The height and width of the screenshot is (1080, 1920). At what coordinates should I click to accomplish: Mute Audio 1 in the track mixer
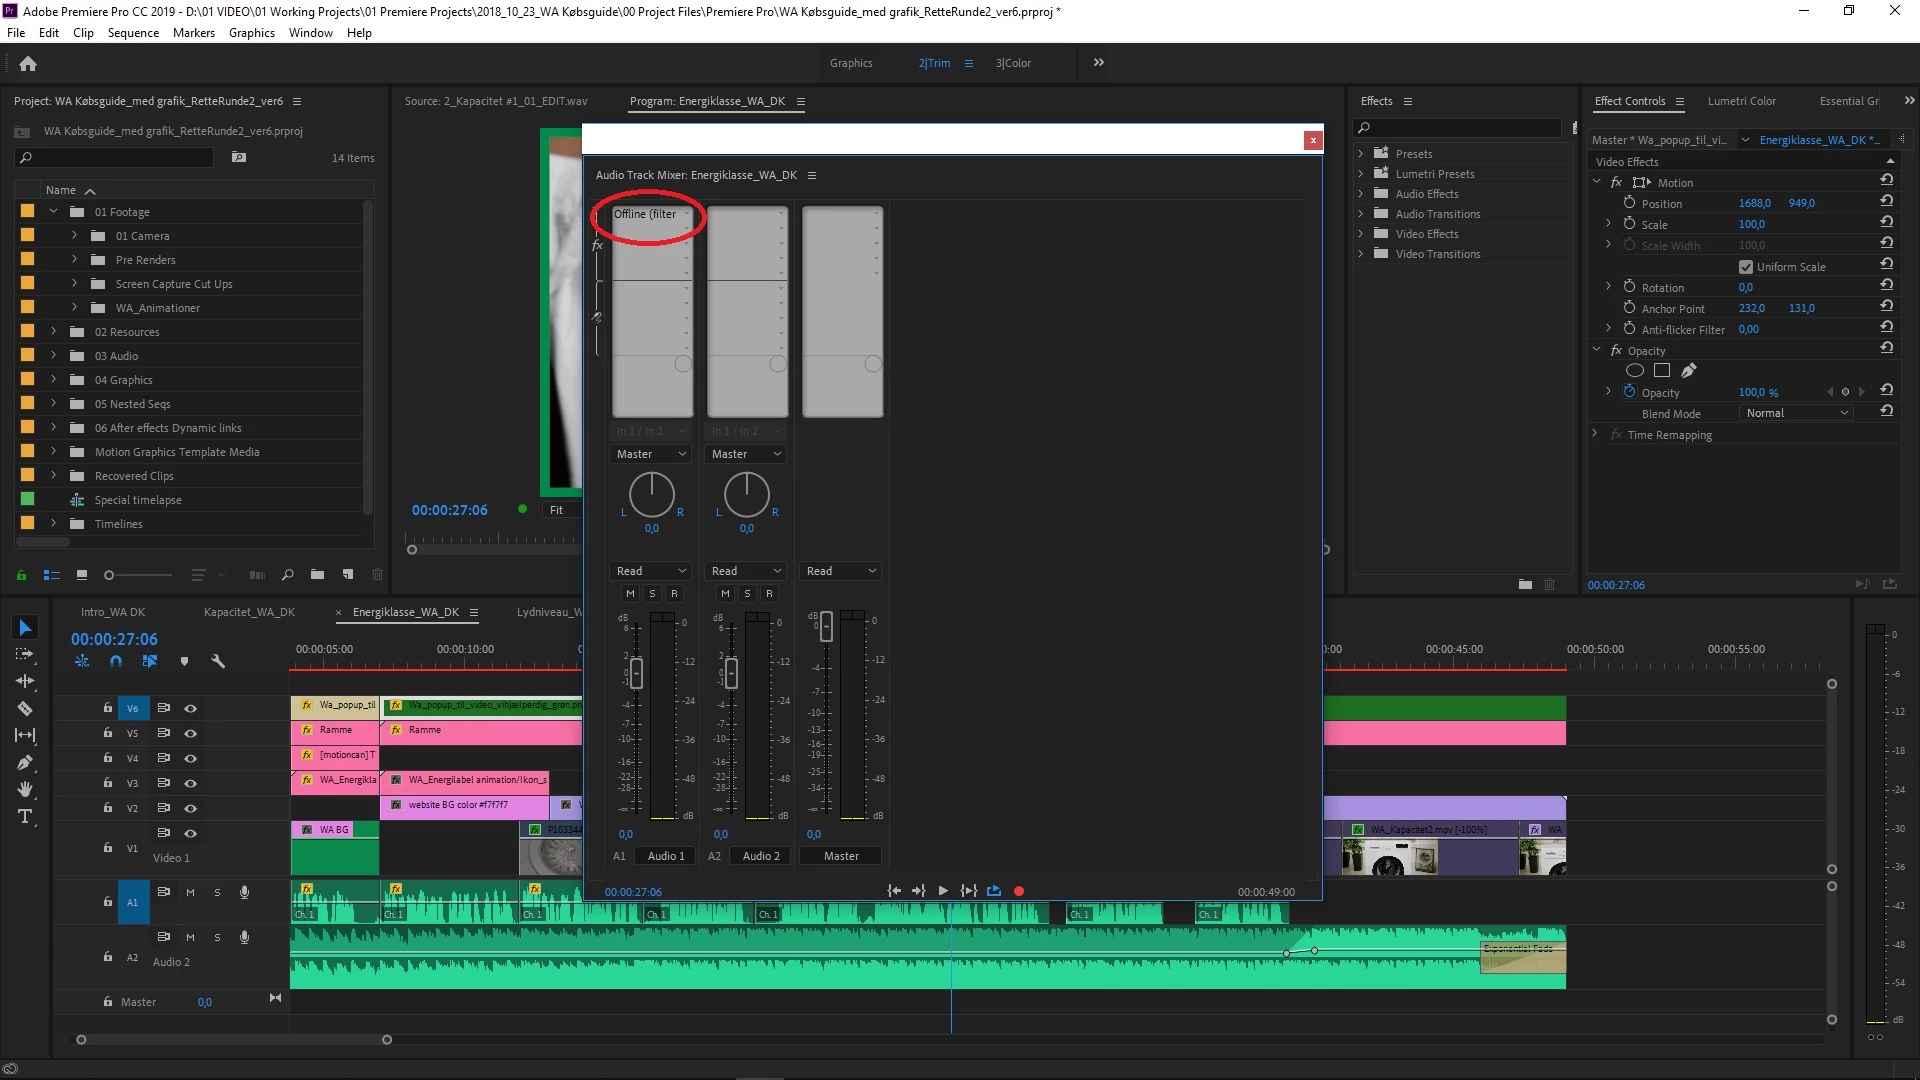[630, 593]
